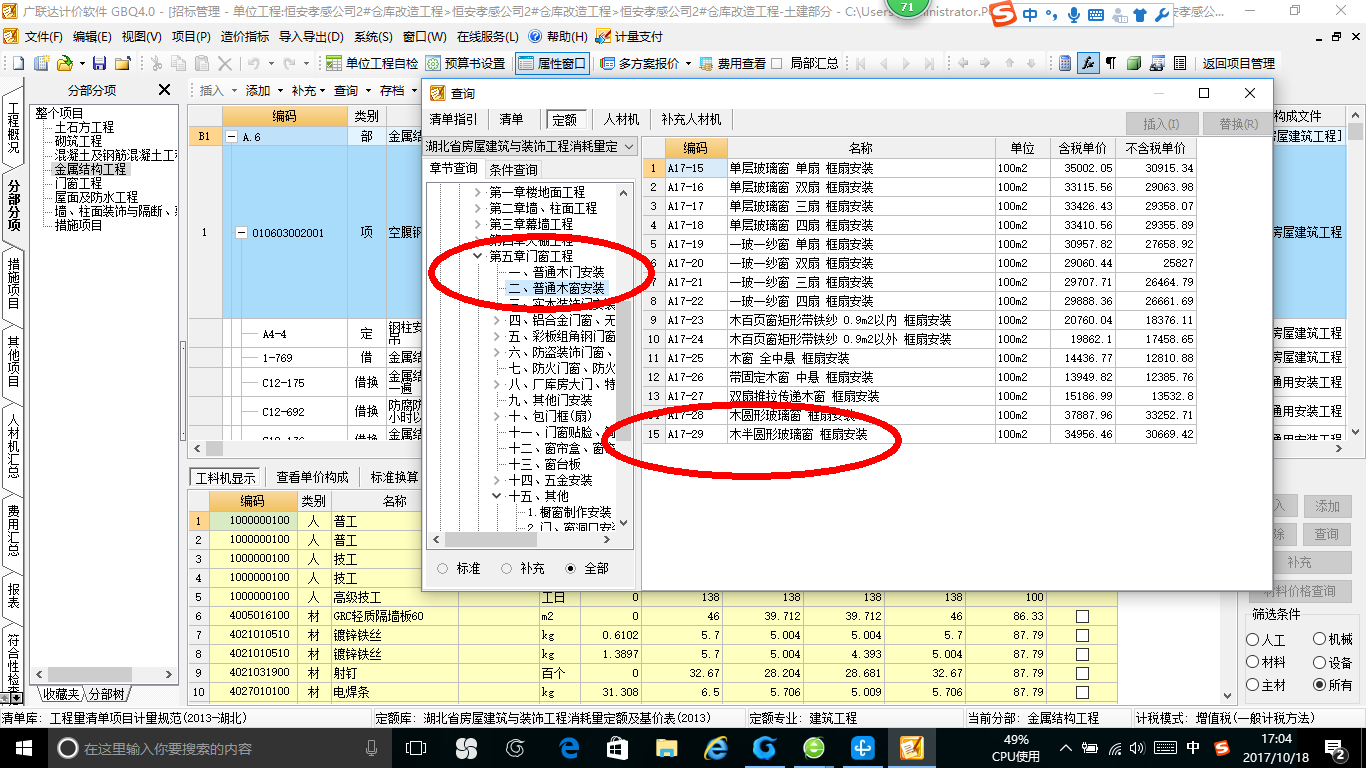
Task: Click the green 3D cube icon
Action: [x=1133, y=63]
